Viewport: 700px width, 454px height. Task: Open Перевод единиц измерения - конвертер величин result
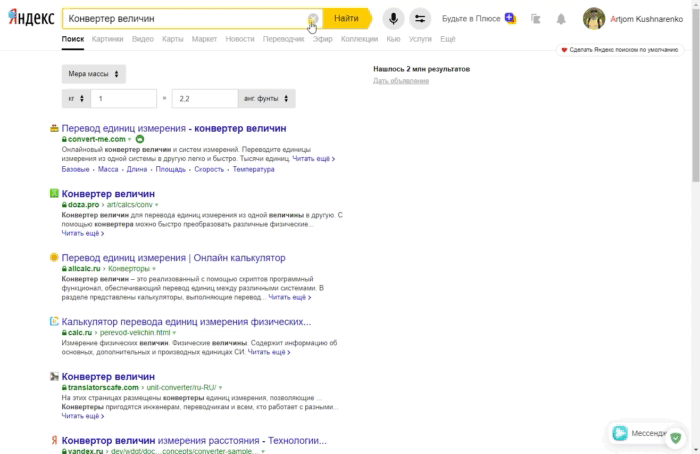pos(174,128)
